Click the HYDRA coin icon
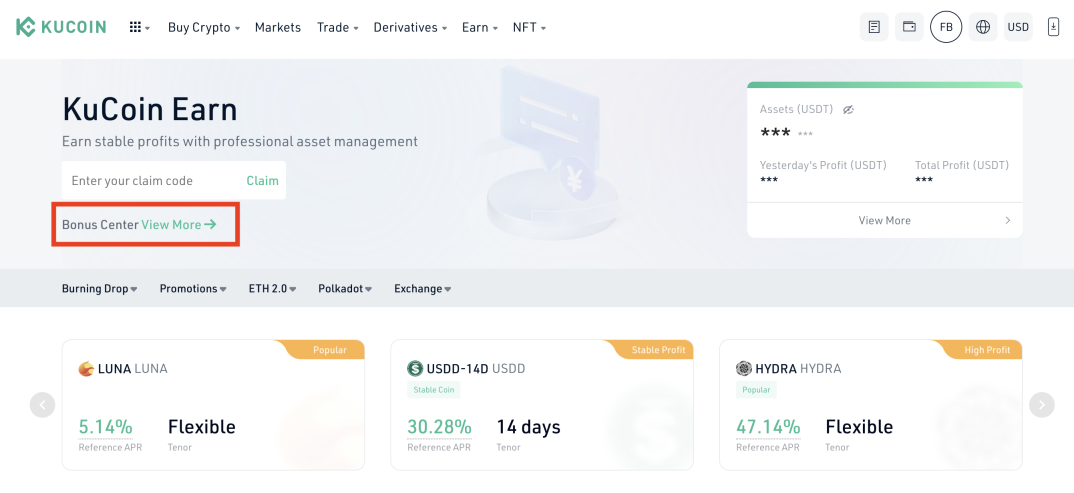1074x493 pixels. click(744, 368)
